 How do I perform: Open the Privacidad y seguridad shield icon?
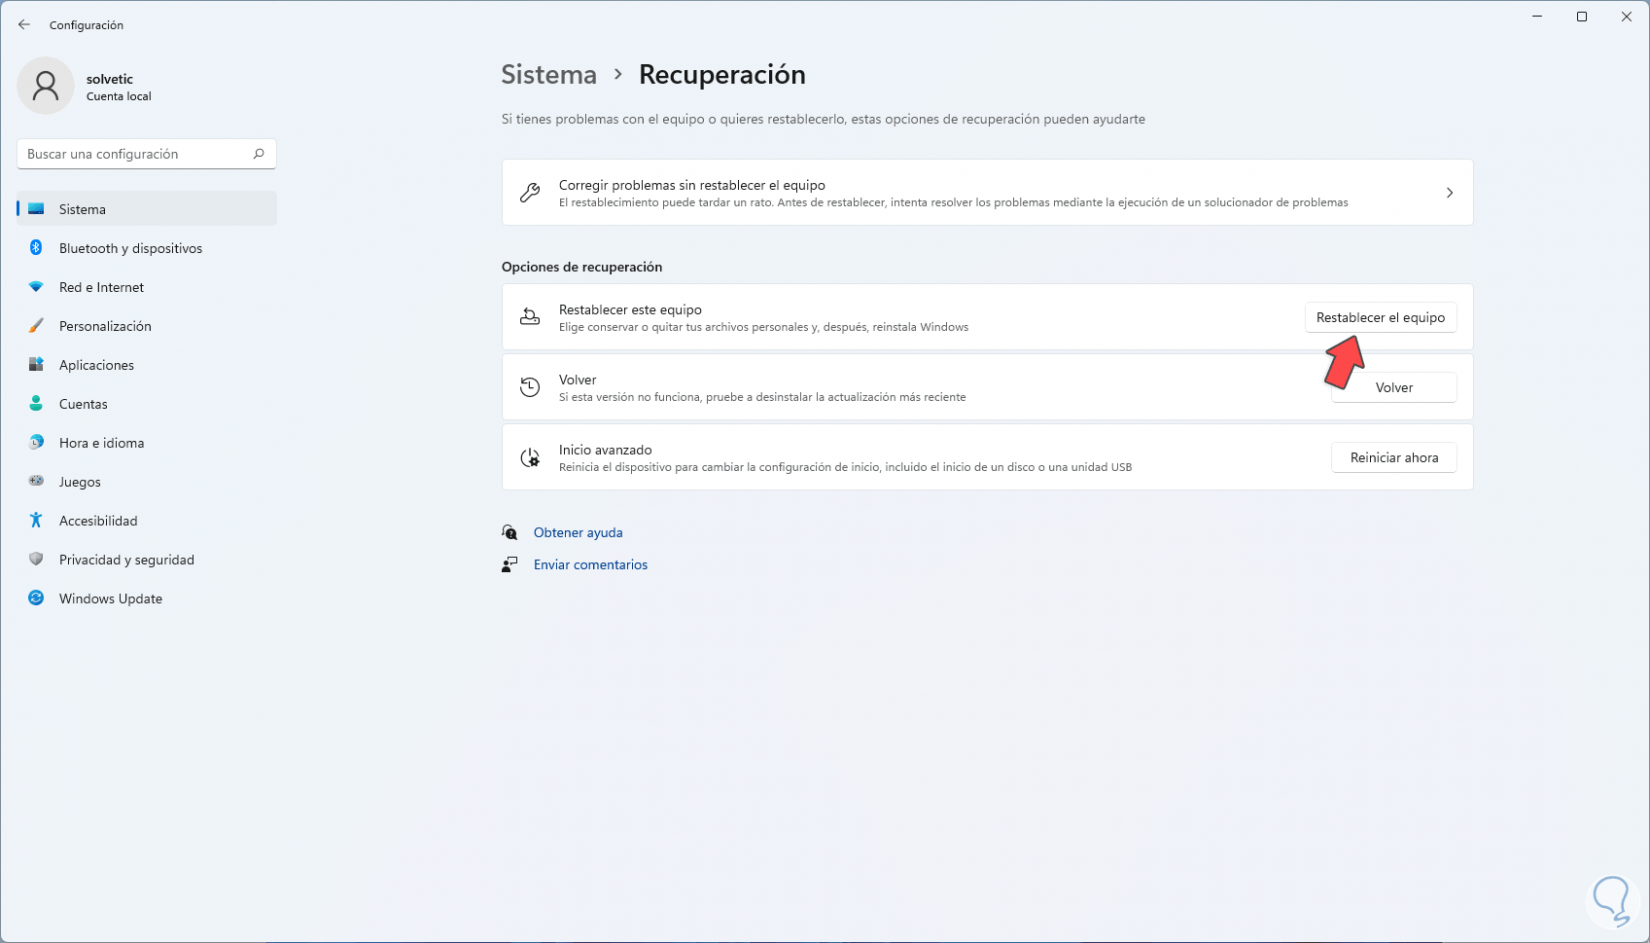tap(36, 560)
